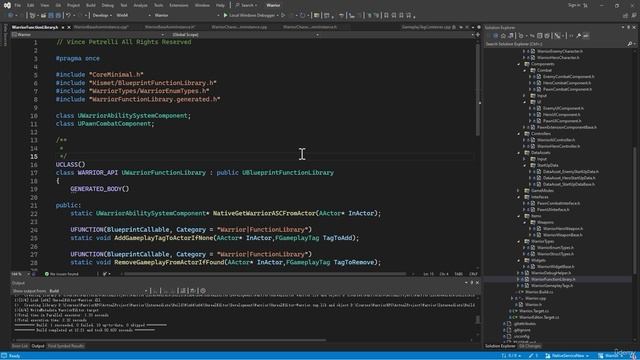The height and width of the screenshot is (360, 640).
Task: Open the Debug menu
Action: [x=108, y=5]
